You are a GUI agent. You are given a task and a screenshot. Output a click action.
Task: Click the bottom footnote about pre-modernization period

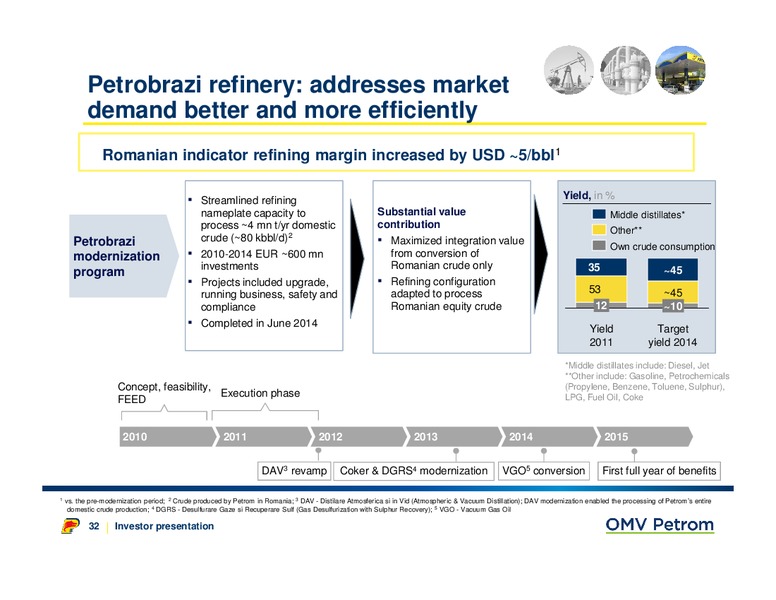click(388, 505)
